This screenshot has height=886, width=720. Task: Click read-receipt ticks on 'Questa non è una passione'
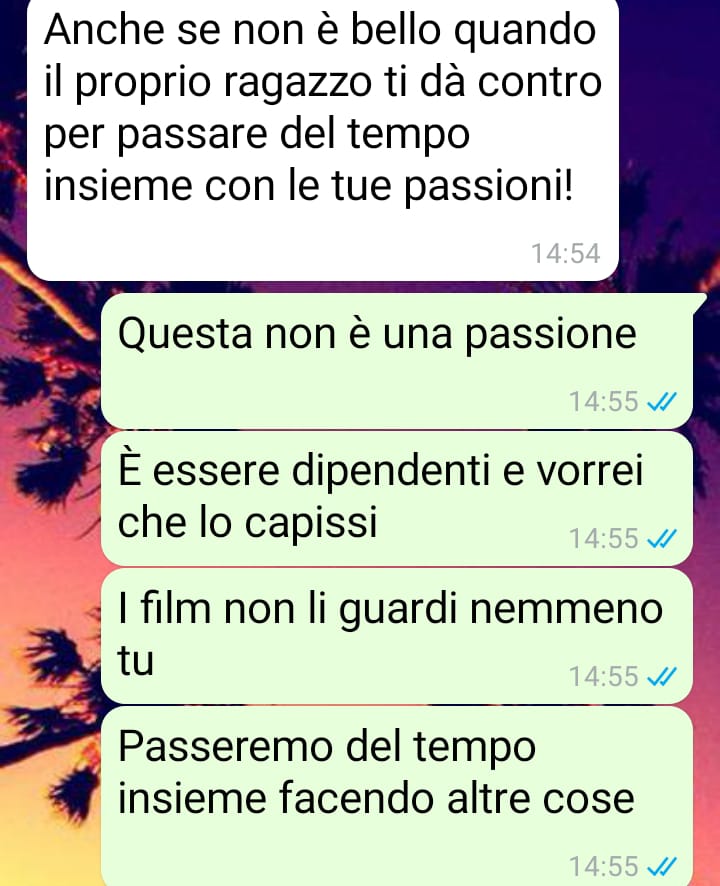661,402
